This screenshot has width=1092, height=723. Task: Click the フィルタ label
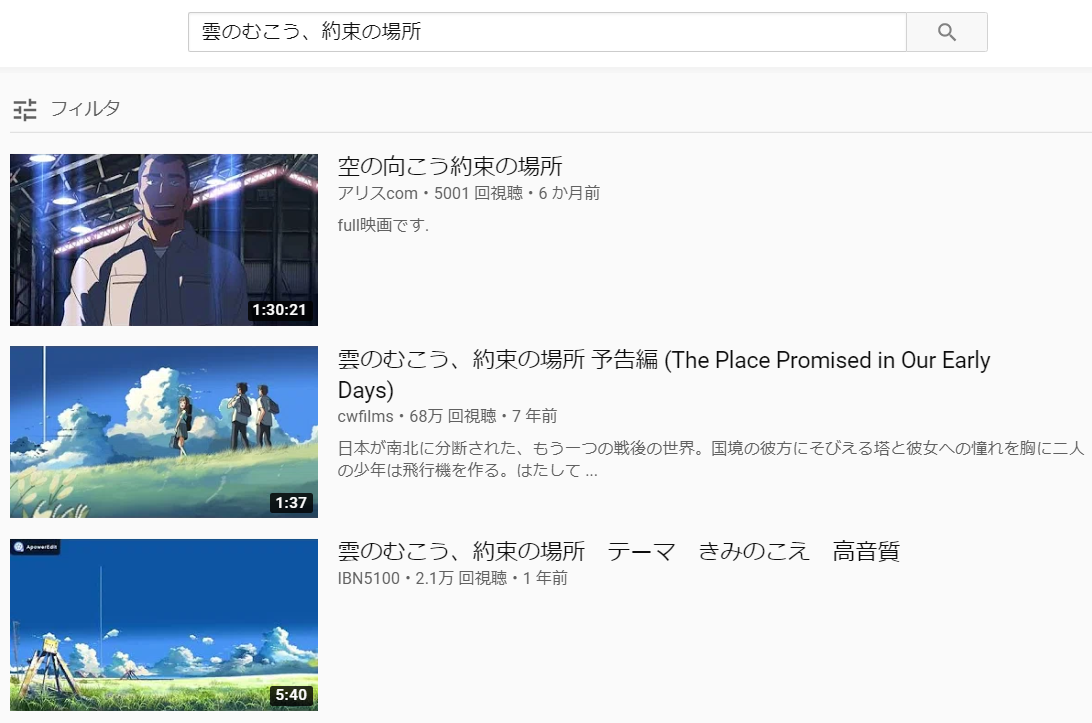coord(85,109)
